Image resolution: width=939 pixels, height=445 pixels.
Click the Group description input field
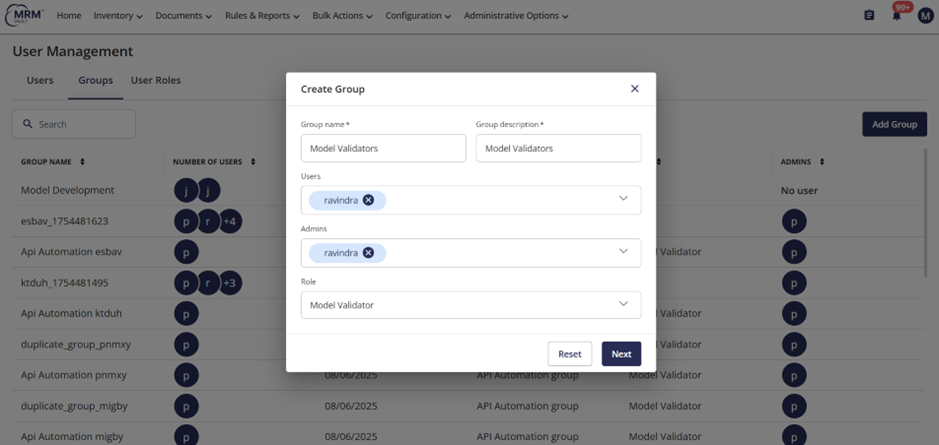[x=558, y=148]
